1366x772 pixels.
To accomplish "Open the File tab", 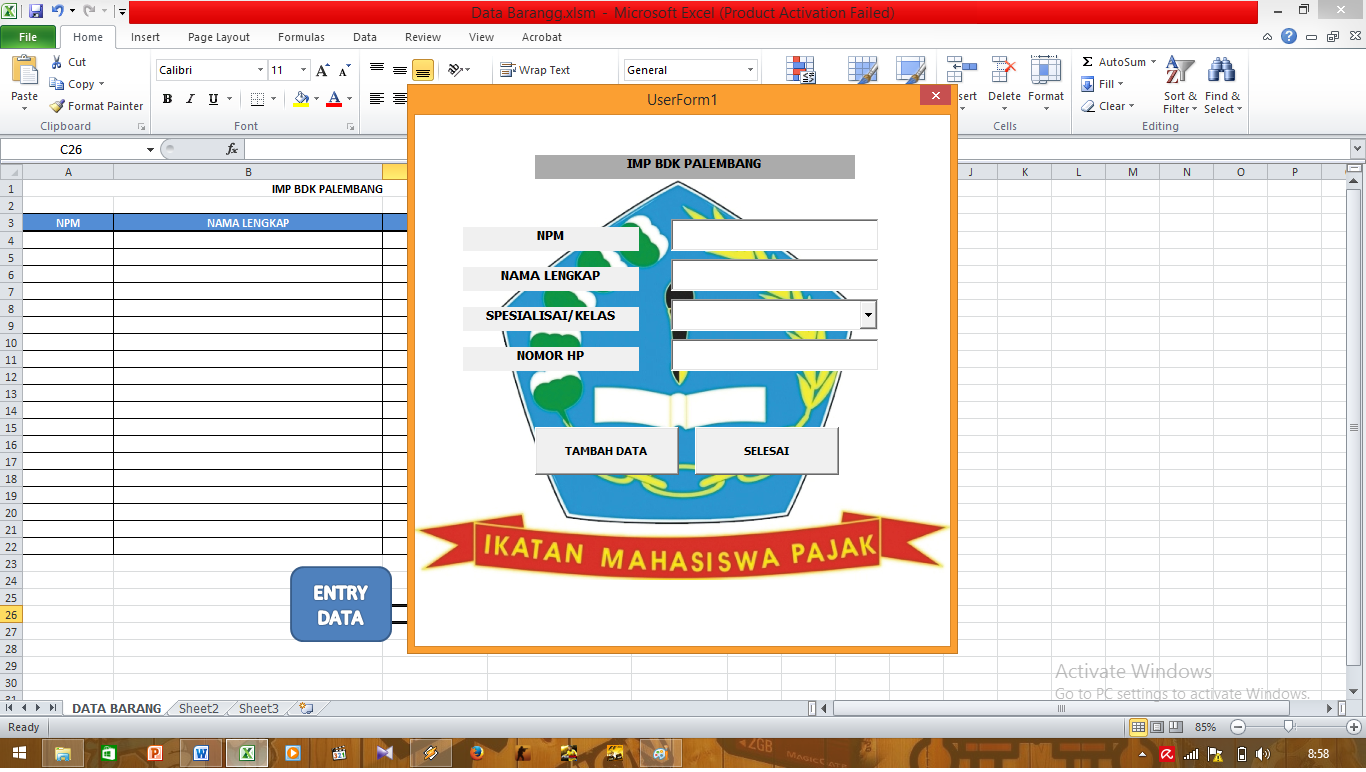I will (x=28, y=37).
